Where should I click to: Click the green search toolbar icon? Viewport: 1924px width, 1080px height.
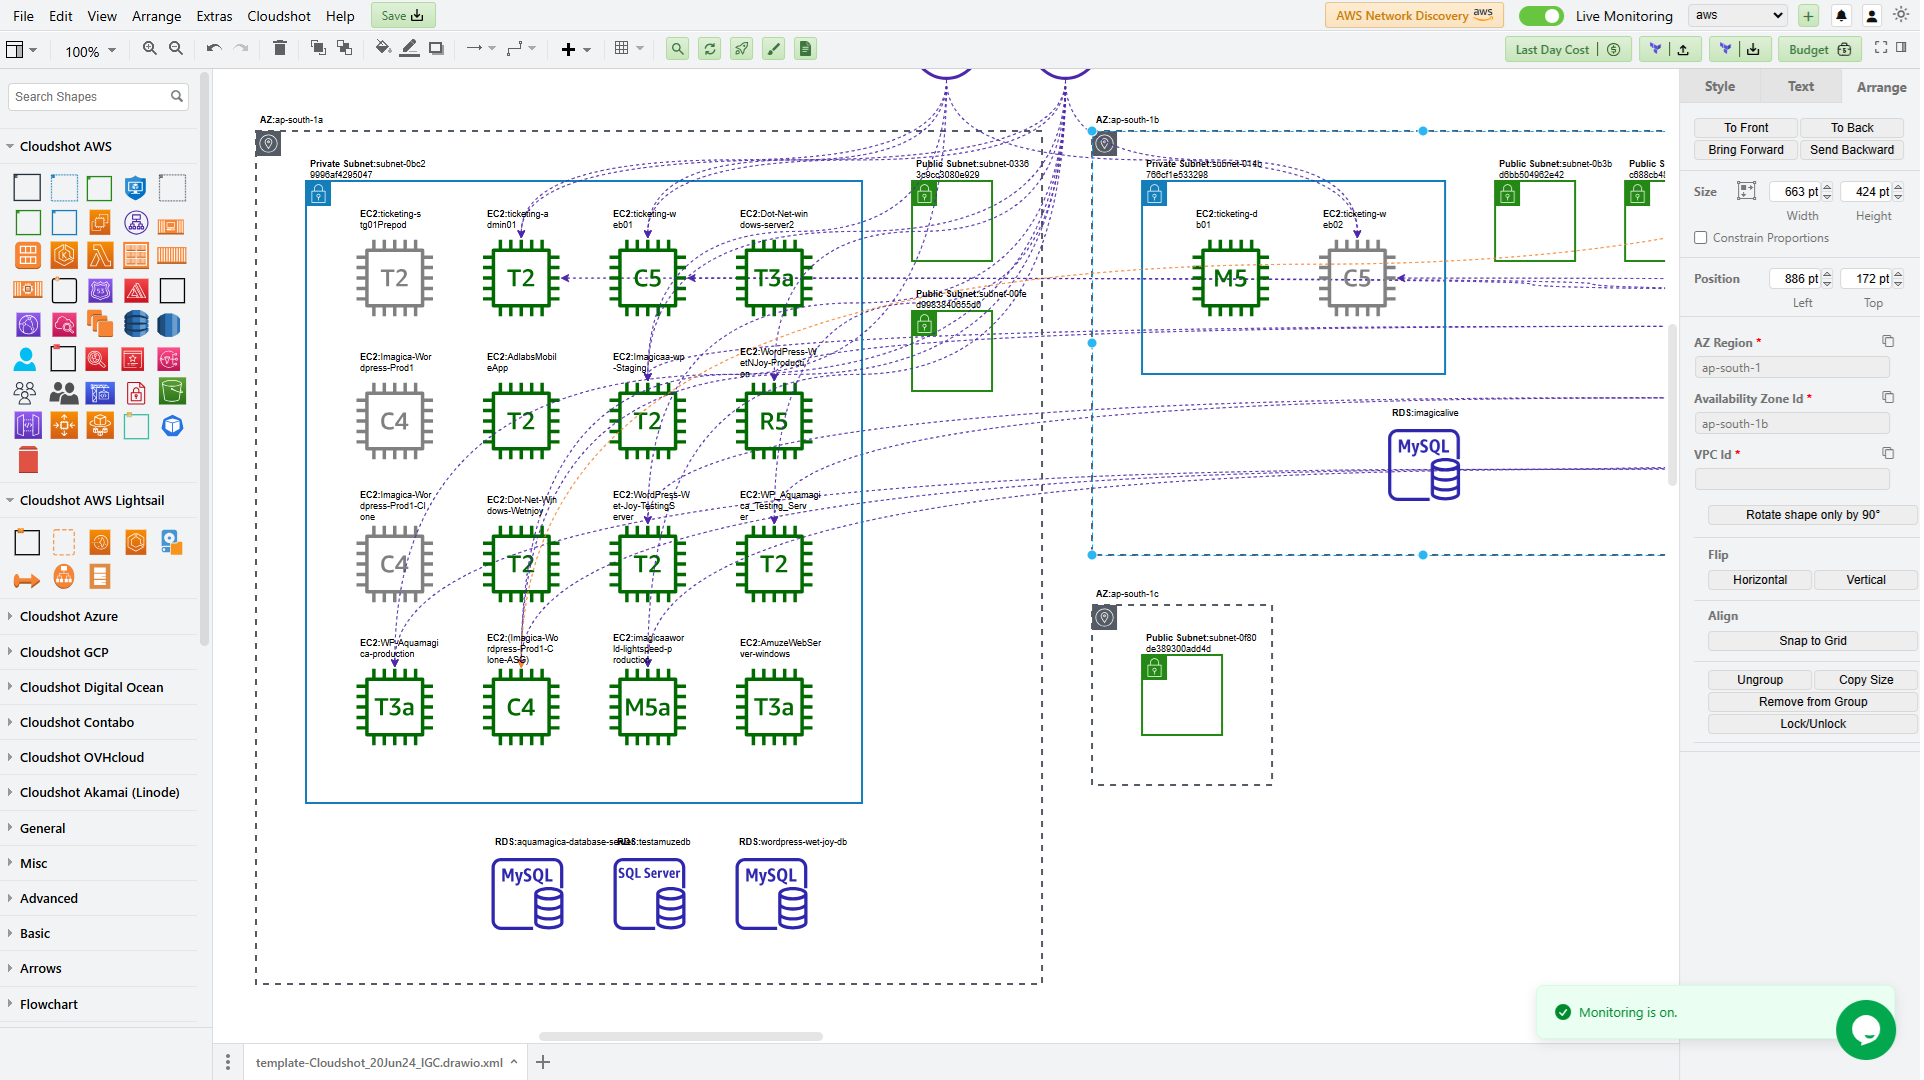679,49
